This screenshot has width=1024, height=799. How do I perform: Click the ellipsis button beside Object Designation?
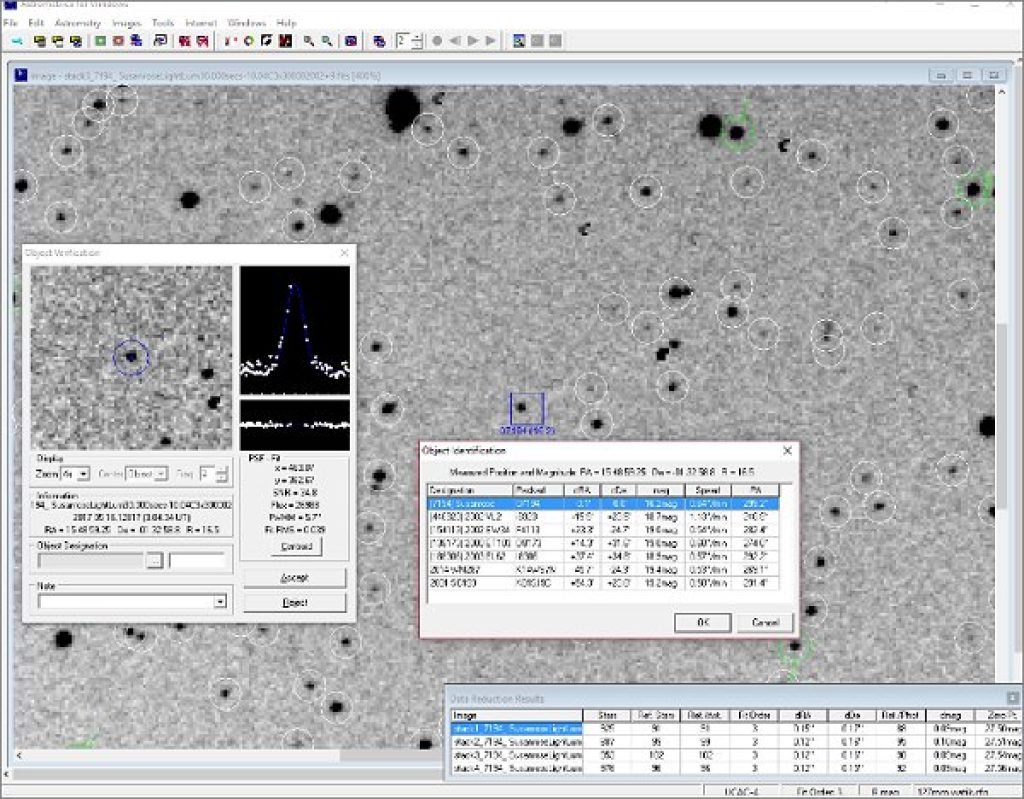[x=154, y=561]
